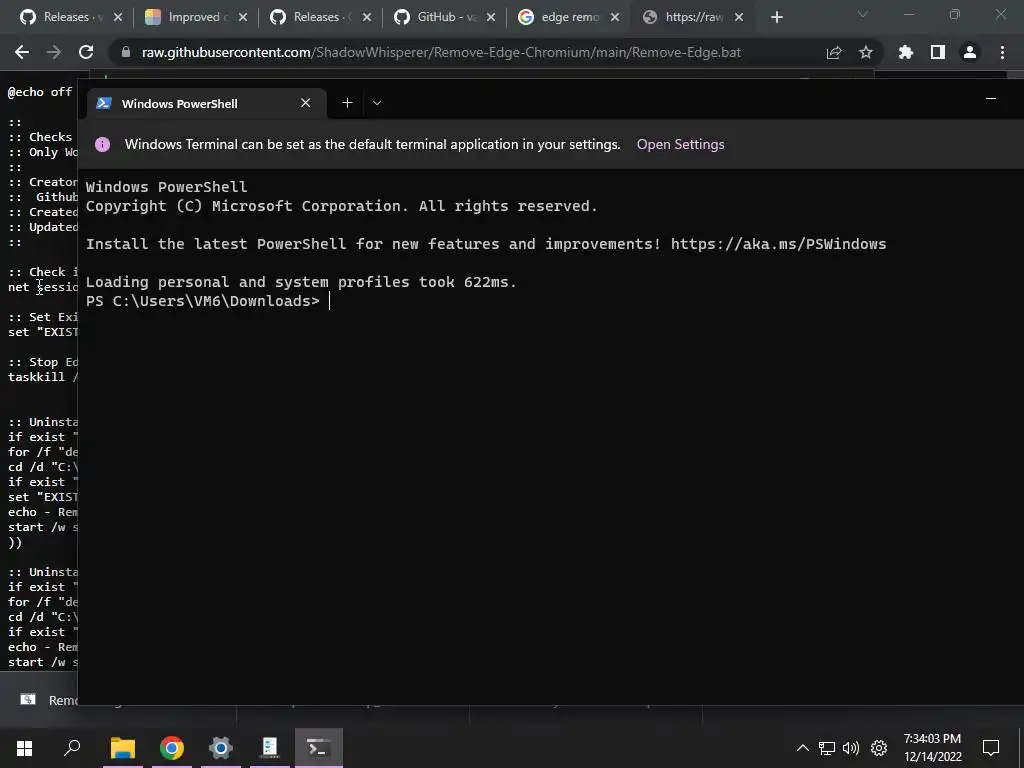Click the Terminal taskbar icon
This screenshot has width=1024, height=768.
click(x=319, y=748)
